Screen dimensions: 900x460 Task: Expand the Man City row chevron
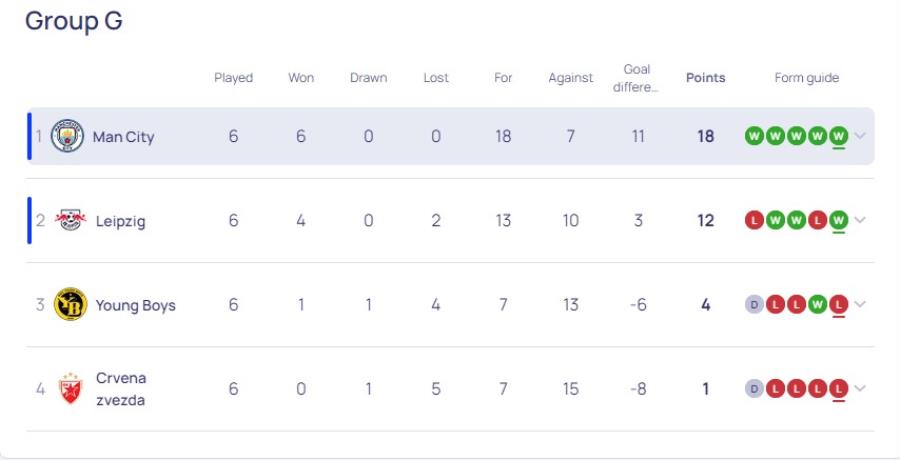860,136
